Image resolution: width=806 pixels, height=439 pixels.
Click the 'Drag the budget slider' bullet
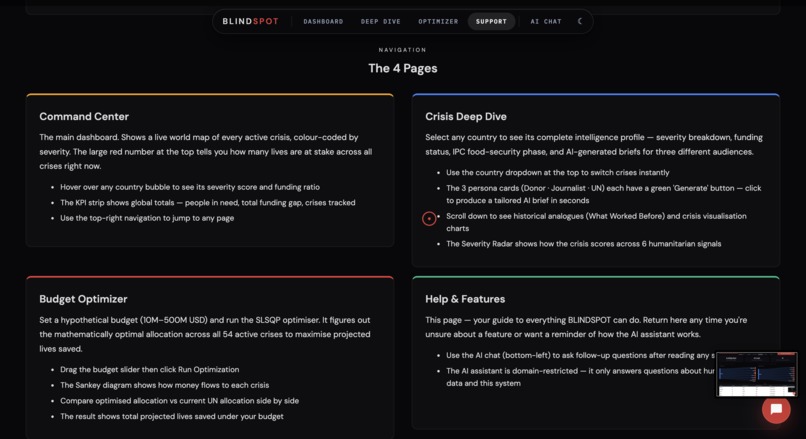pos(150,370)
